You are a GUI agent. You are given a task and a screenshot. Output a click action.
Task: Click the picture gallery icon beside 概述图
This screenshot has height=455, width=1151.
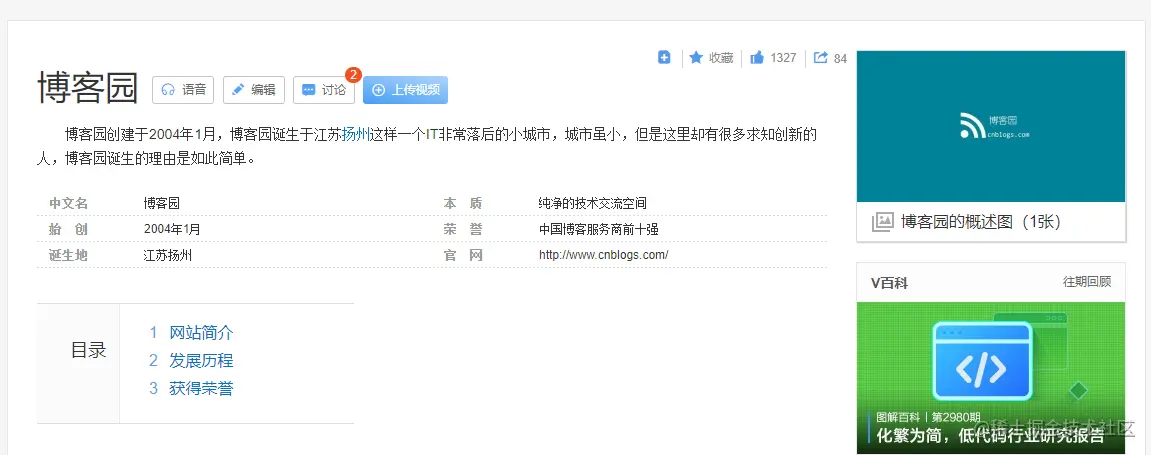[x=882, y=222]
